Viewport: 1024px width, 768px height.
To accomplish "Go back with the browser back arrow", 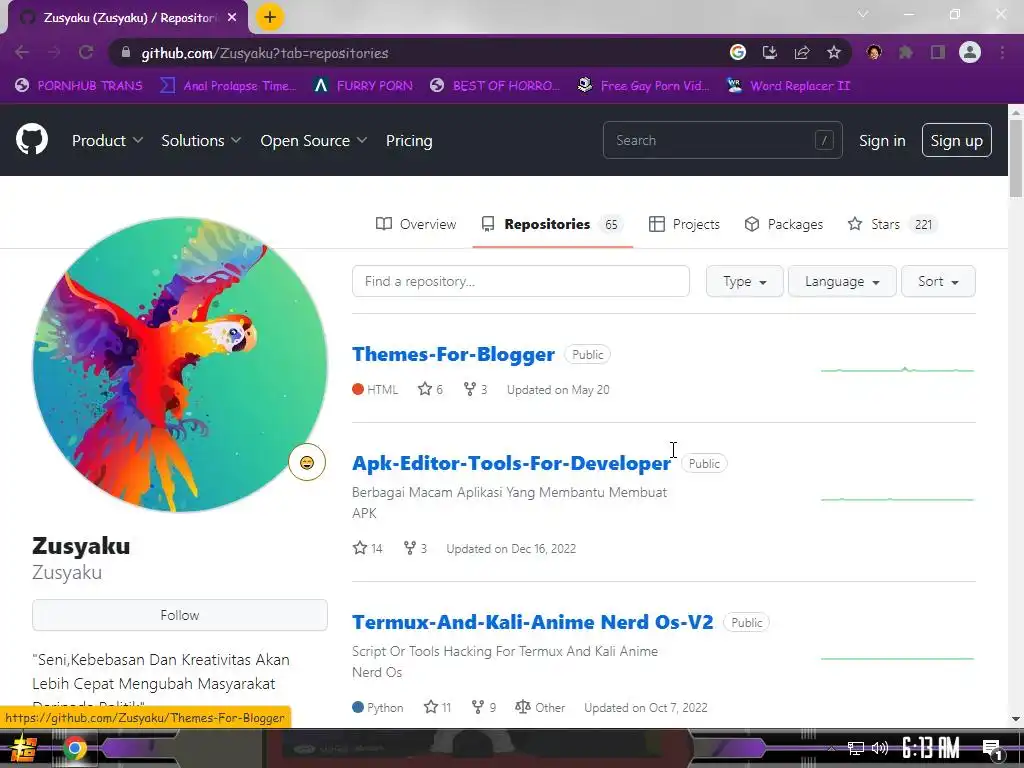I will (22, 53).
